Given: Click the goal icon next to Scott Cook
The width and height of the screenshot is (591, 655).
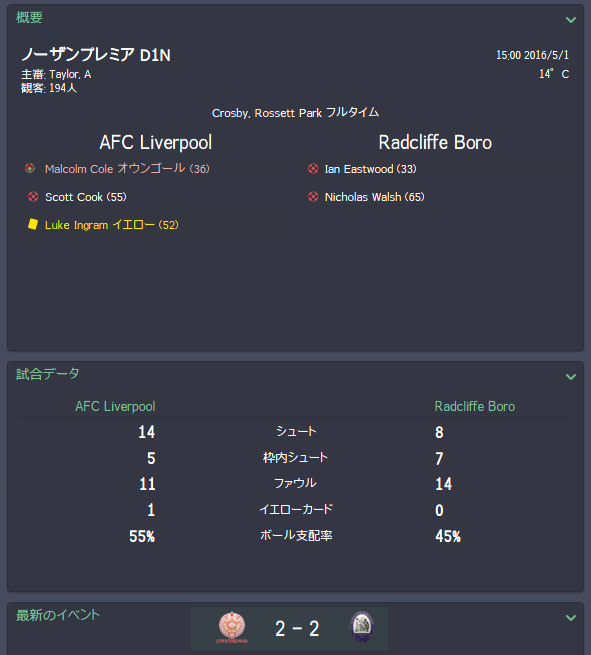Looking at the screenshot, I should (33, 197).
